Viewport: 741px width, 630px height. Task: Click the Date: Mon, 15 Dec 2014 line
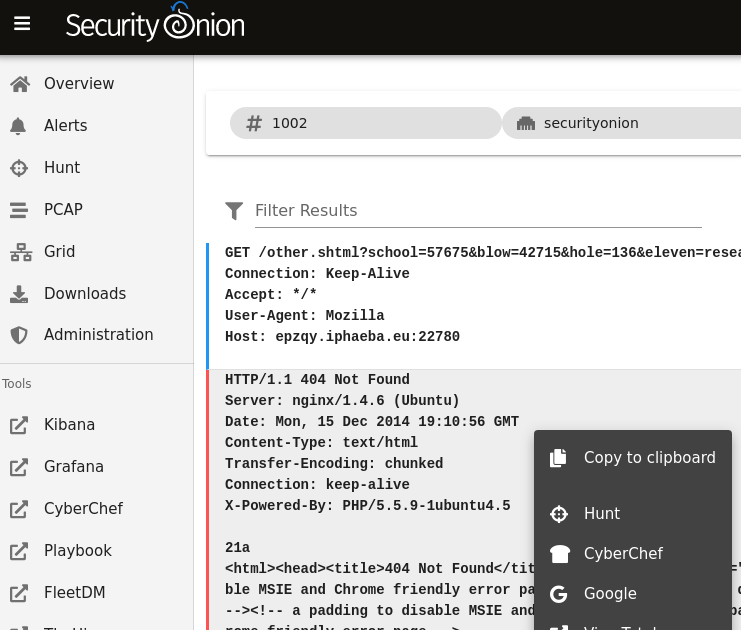(x=372, y=422)
